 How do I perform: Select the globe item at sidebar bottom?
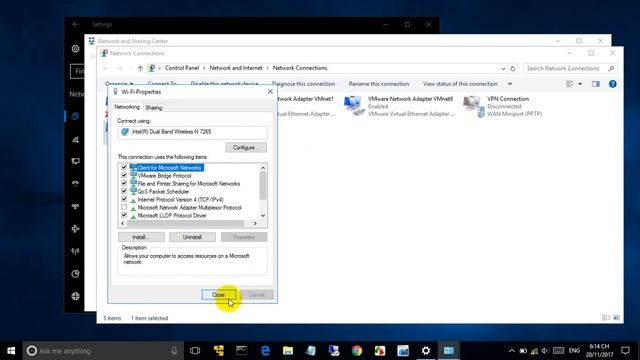(x=76, y=296)
